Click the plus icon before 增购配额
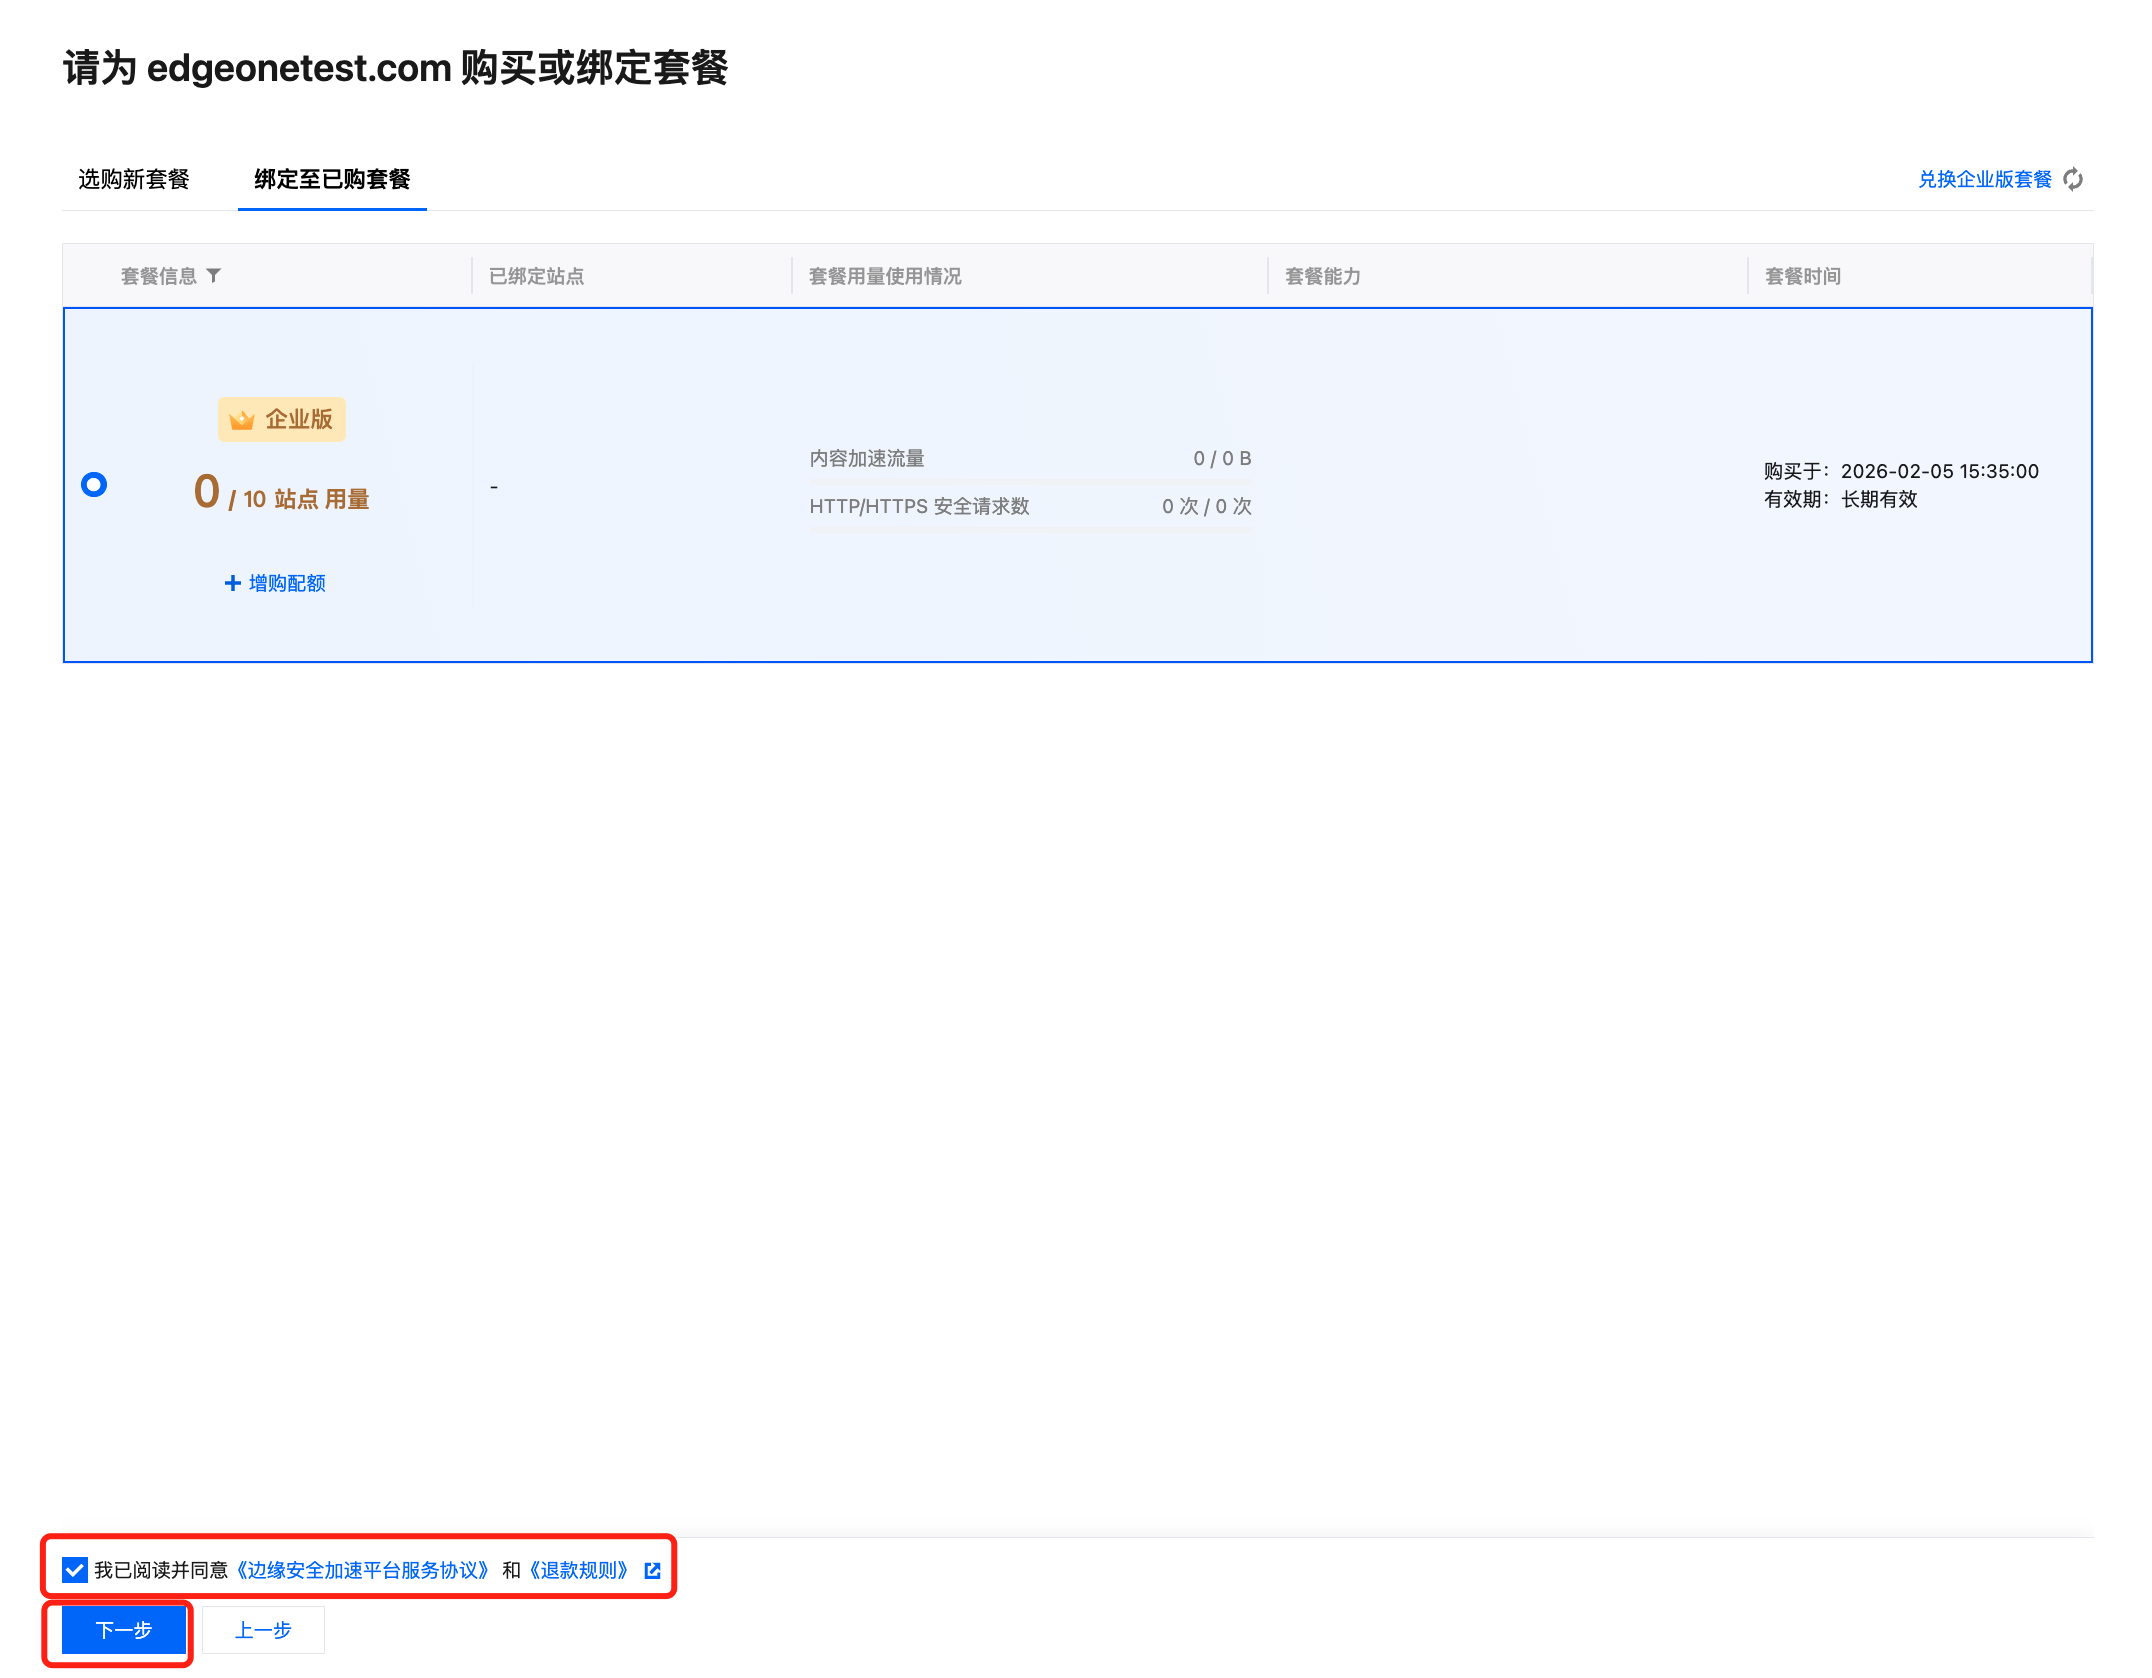This screenshot has height=1678, width=2152. coord(232,583)
